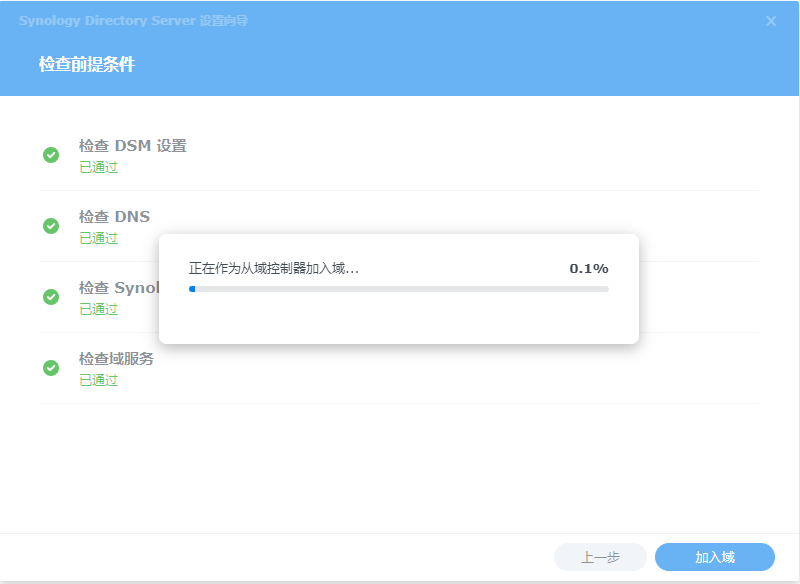Select the 检查域服务 label
This screenshot has width=800, height=584.
116,359
